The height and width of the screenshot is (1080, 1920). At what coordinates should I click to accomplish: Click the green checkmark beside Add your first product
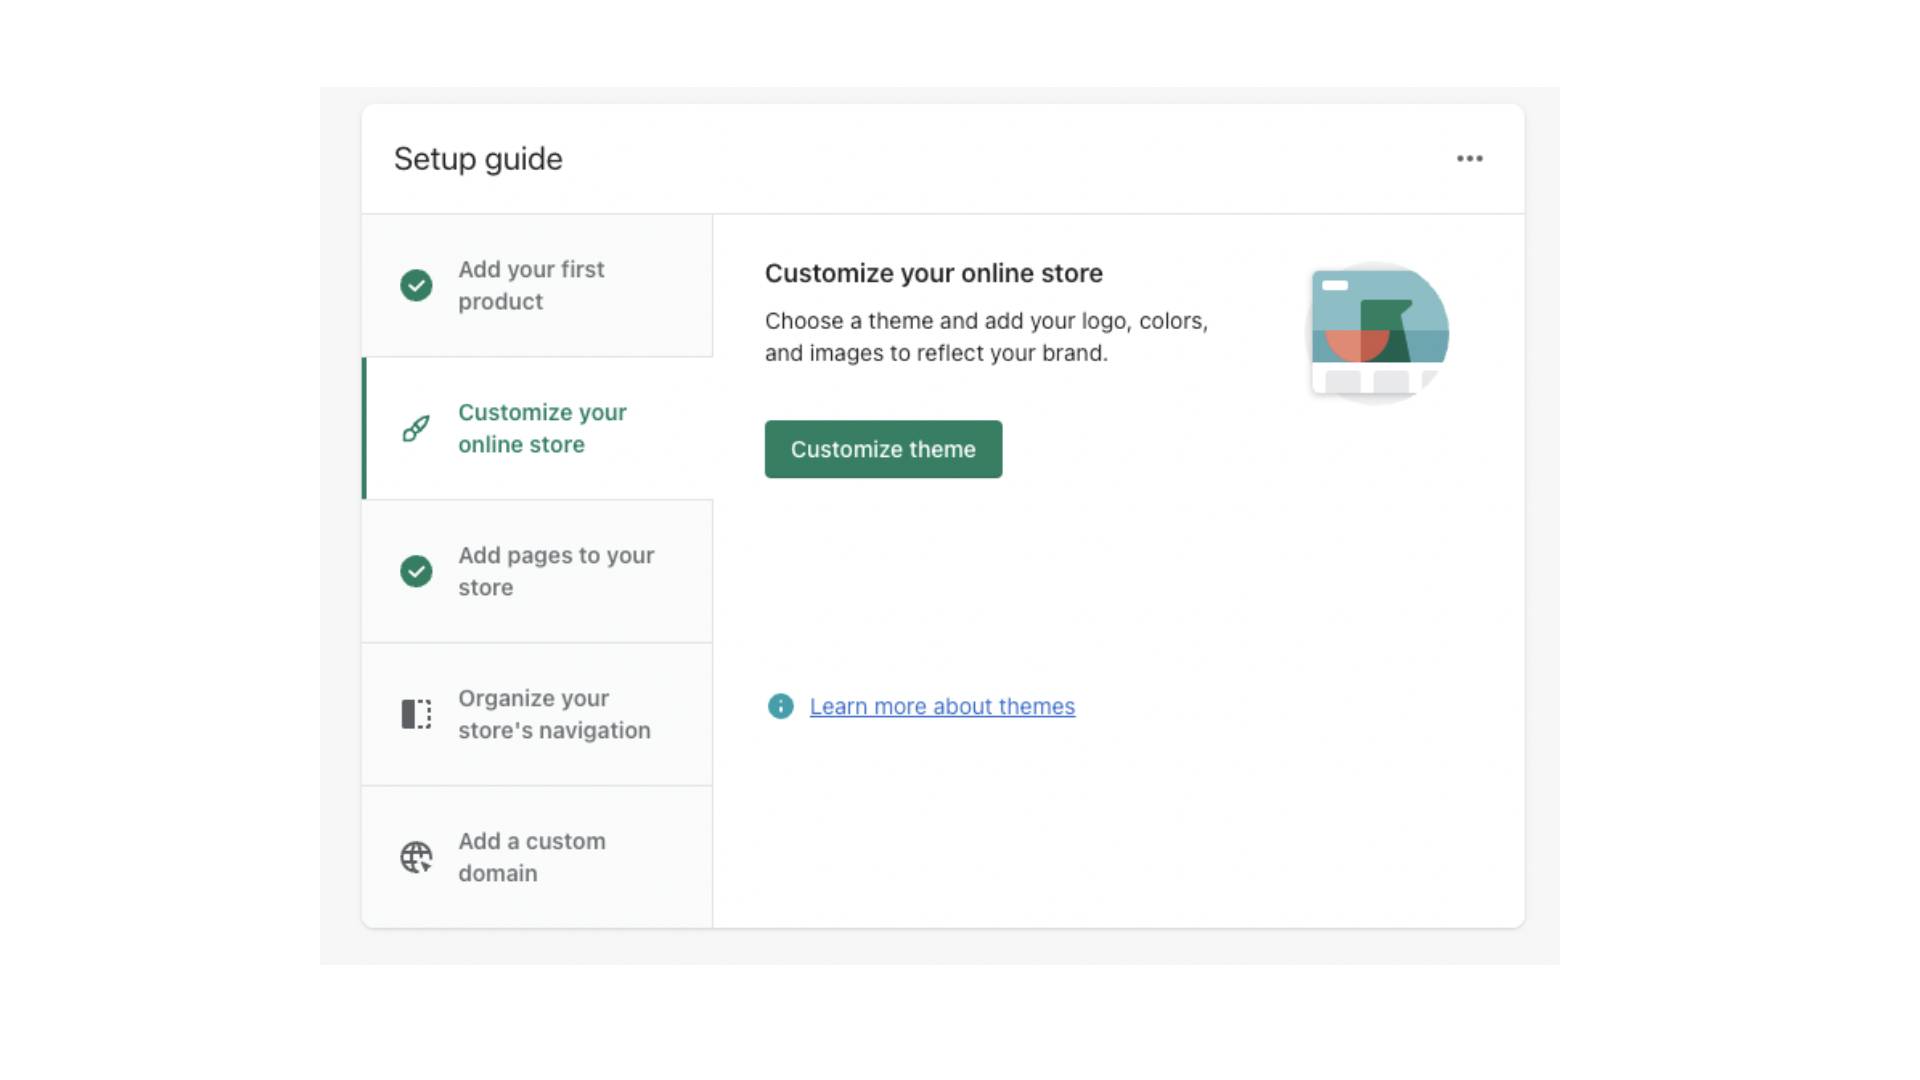pyautogui.click(x=416, y=286)
